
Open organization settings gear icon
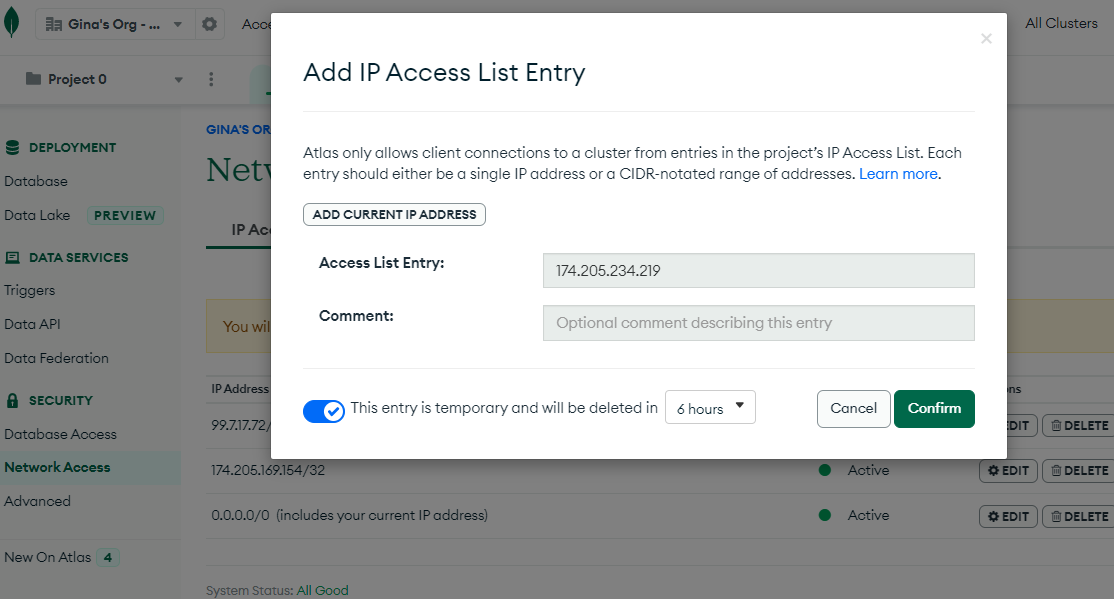click(x=209, y=24)
